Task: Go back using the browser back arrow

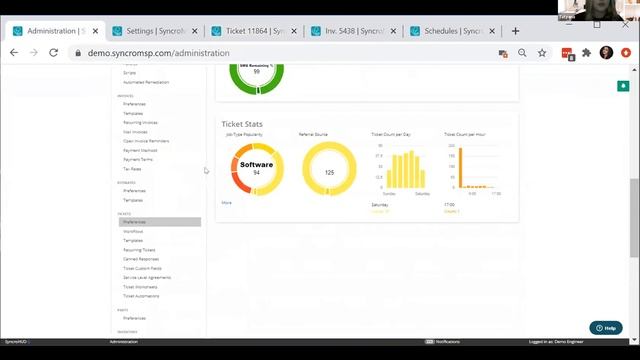Action: pyautogui.click(x=14, y=53)
